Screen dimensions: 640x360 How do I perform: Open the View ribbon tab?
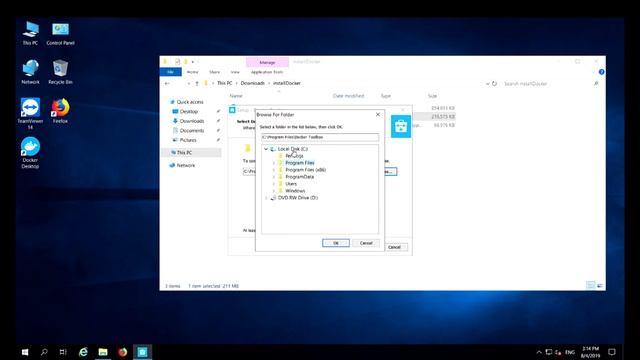point(235,72)
